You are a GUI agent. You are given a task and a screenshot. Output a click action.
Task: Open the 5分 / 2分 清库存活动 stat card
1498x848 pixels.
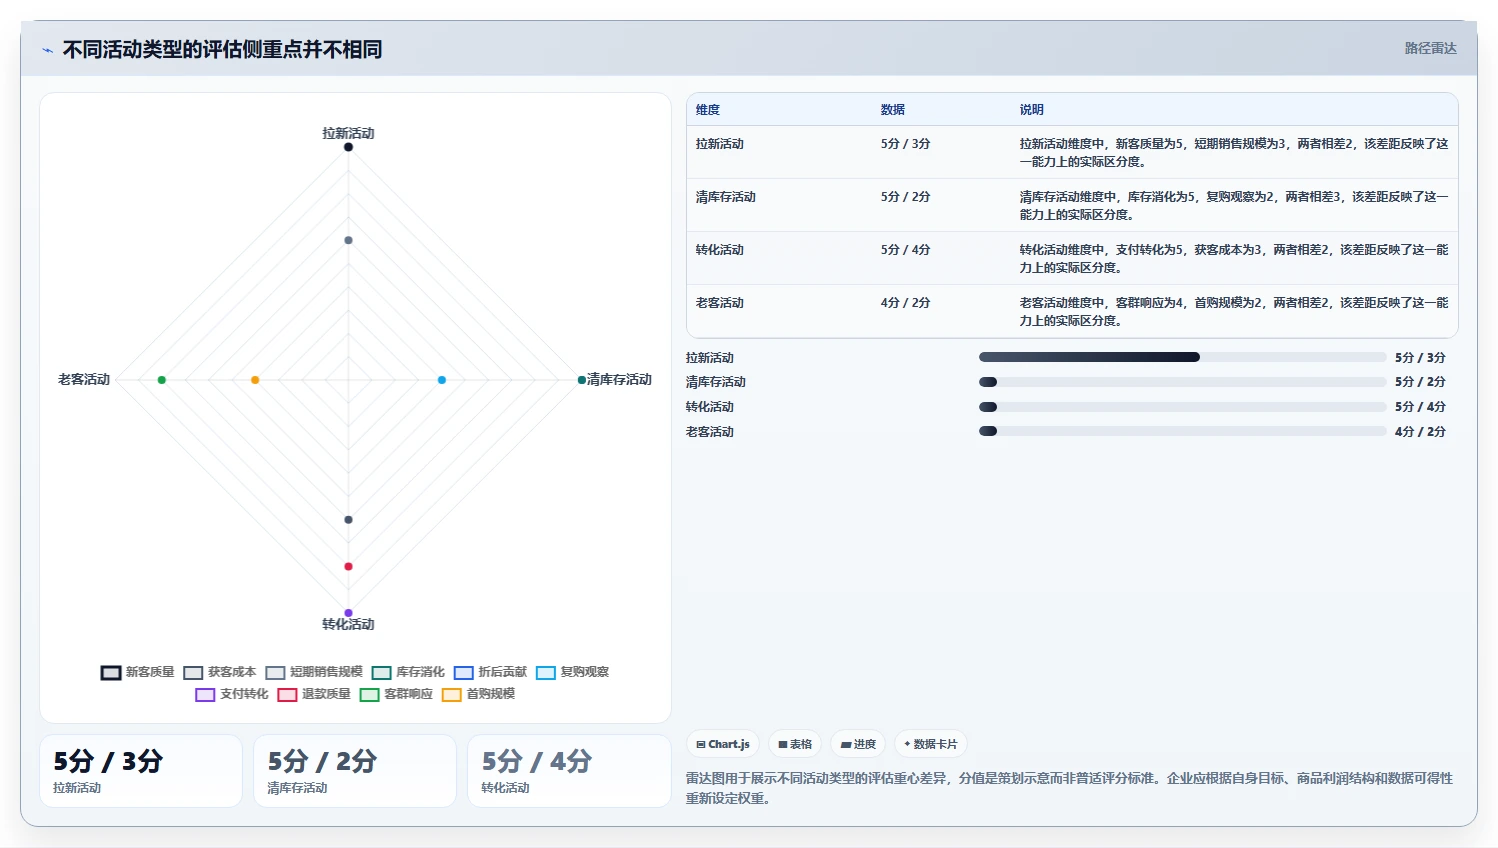[355, 771]
